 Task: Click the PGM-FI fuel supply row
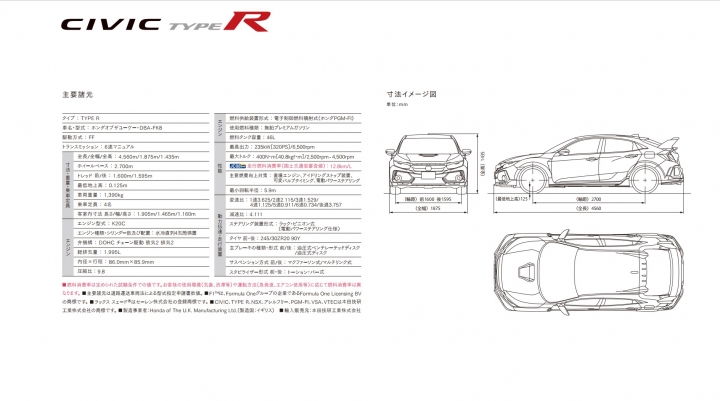294,118
